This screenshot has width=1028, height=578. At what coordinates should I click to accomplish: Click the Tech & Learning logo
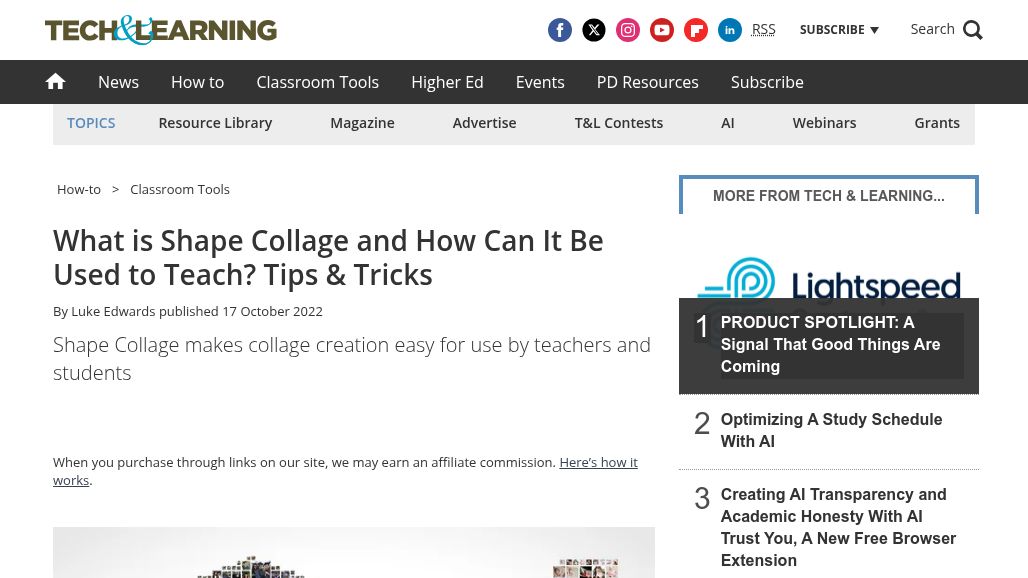click(161, 30)
